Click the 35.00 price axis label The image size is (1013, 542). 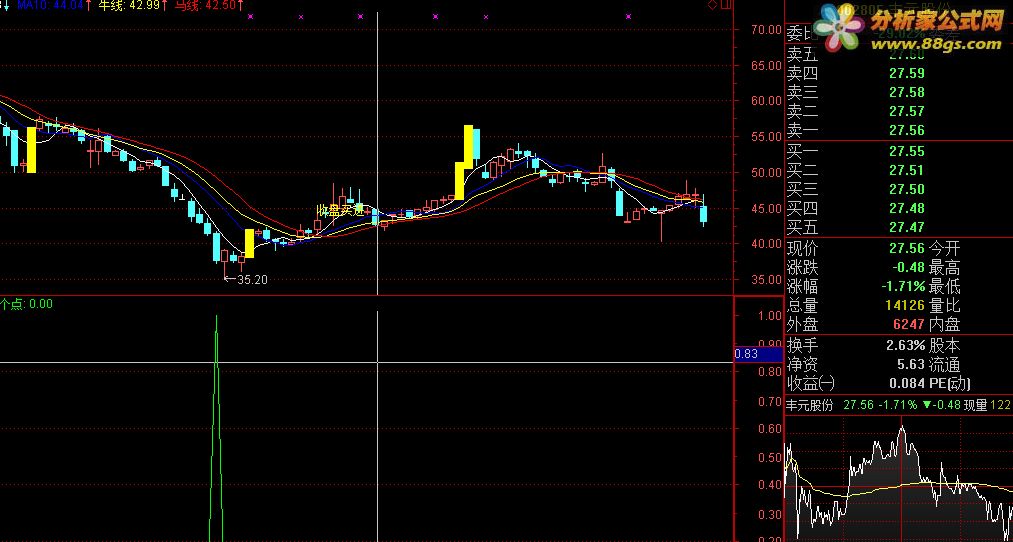pyautogui.click(x=767, y=280)
